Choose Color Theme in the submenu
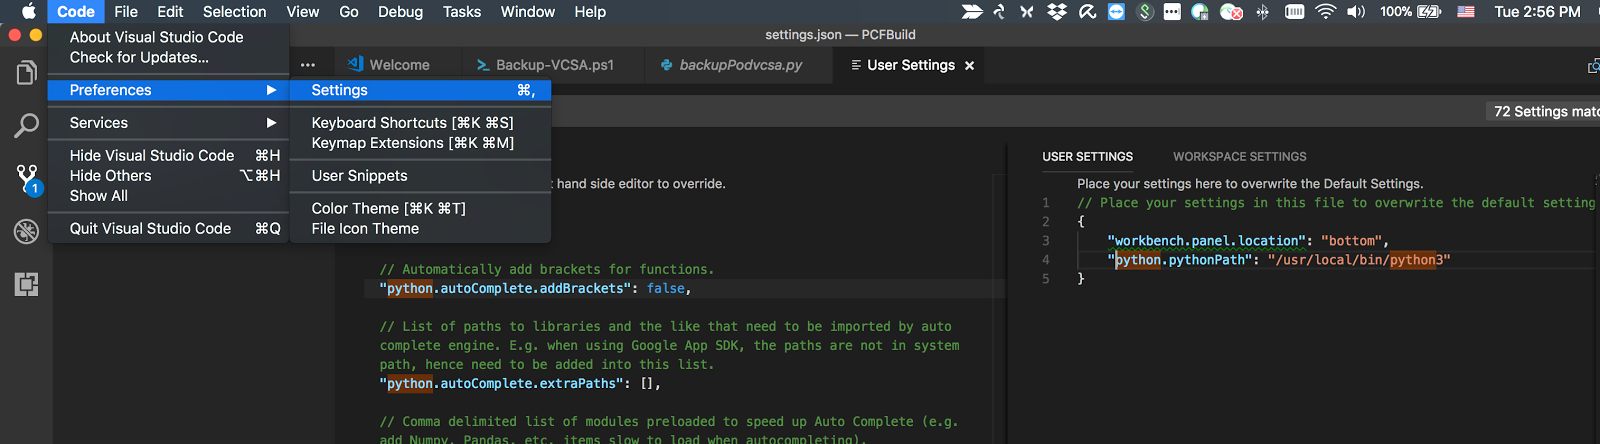Image resolution: width=1600 pixels, height=444 pixels. (420, 208)
